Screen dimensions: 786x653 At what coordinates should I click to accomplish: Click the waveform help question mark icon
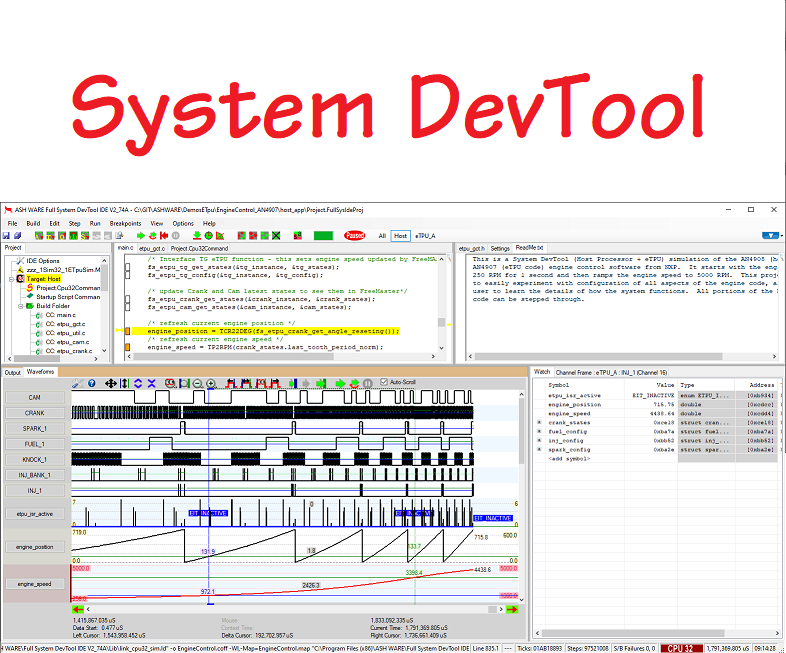92,383
